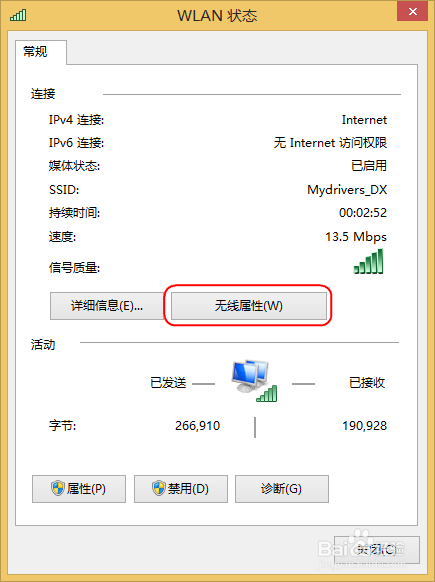Click the 媒体状态 value 已启用
The width and height of the screenshot is (435, 582).
click(x=369, y=166)
